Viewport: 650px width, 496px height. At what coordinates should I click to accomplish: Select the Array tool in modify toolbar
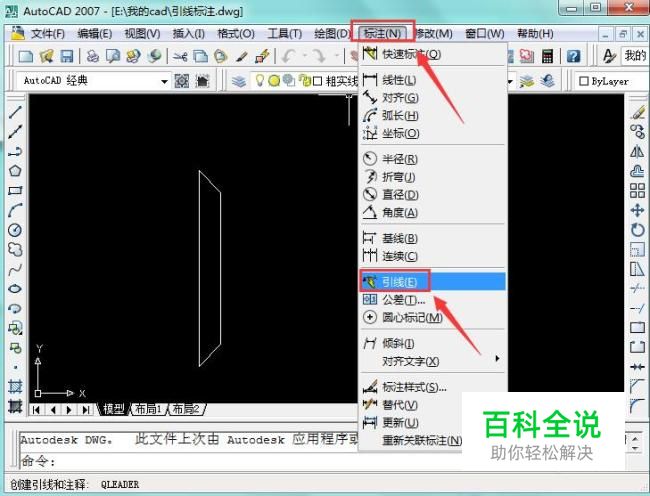(637, 191)
